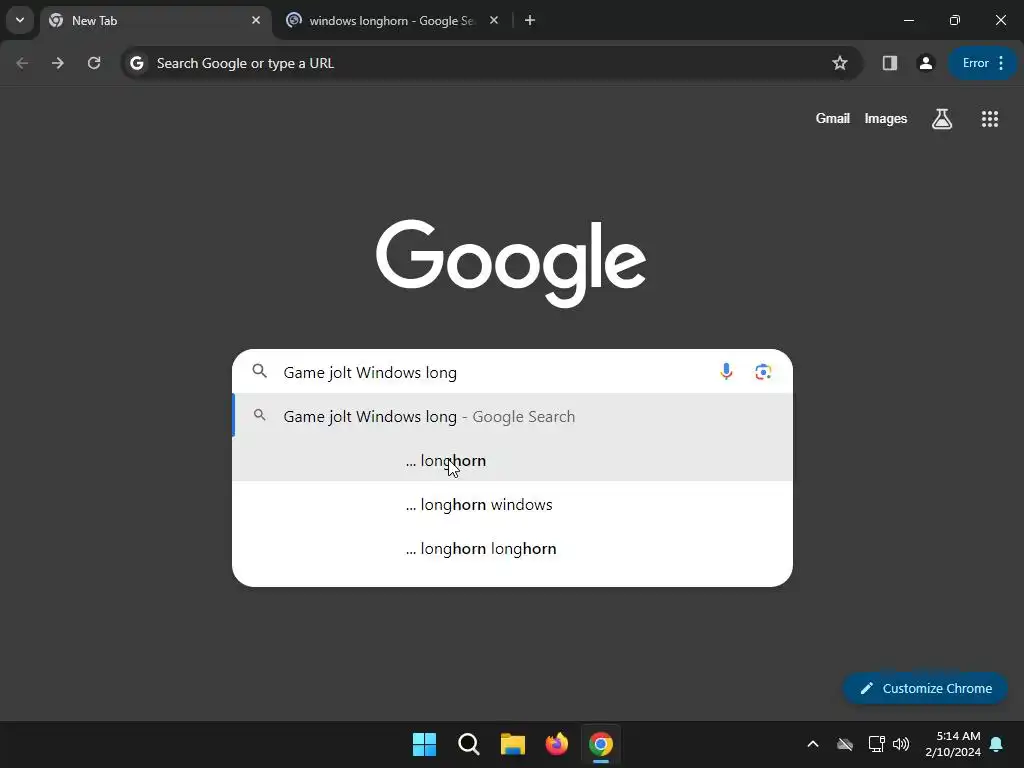Open the side panel

point(889,63)
